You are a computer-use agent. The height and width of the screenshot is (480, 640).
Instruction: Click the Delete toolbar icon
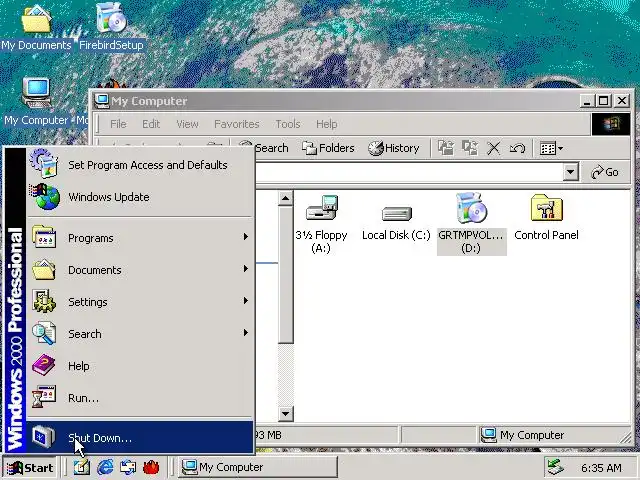click(x=493, y=148)
